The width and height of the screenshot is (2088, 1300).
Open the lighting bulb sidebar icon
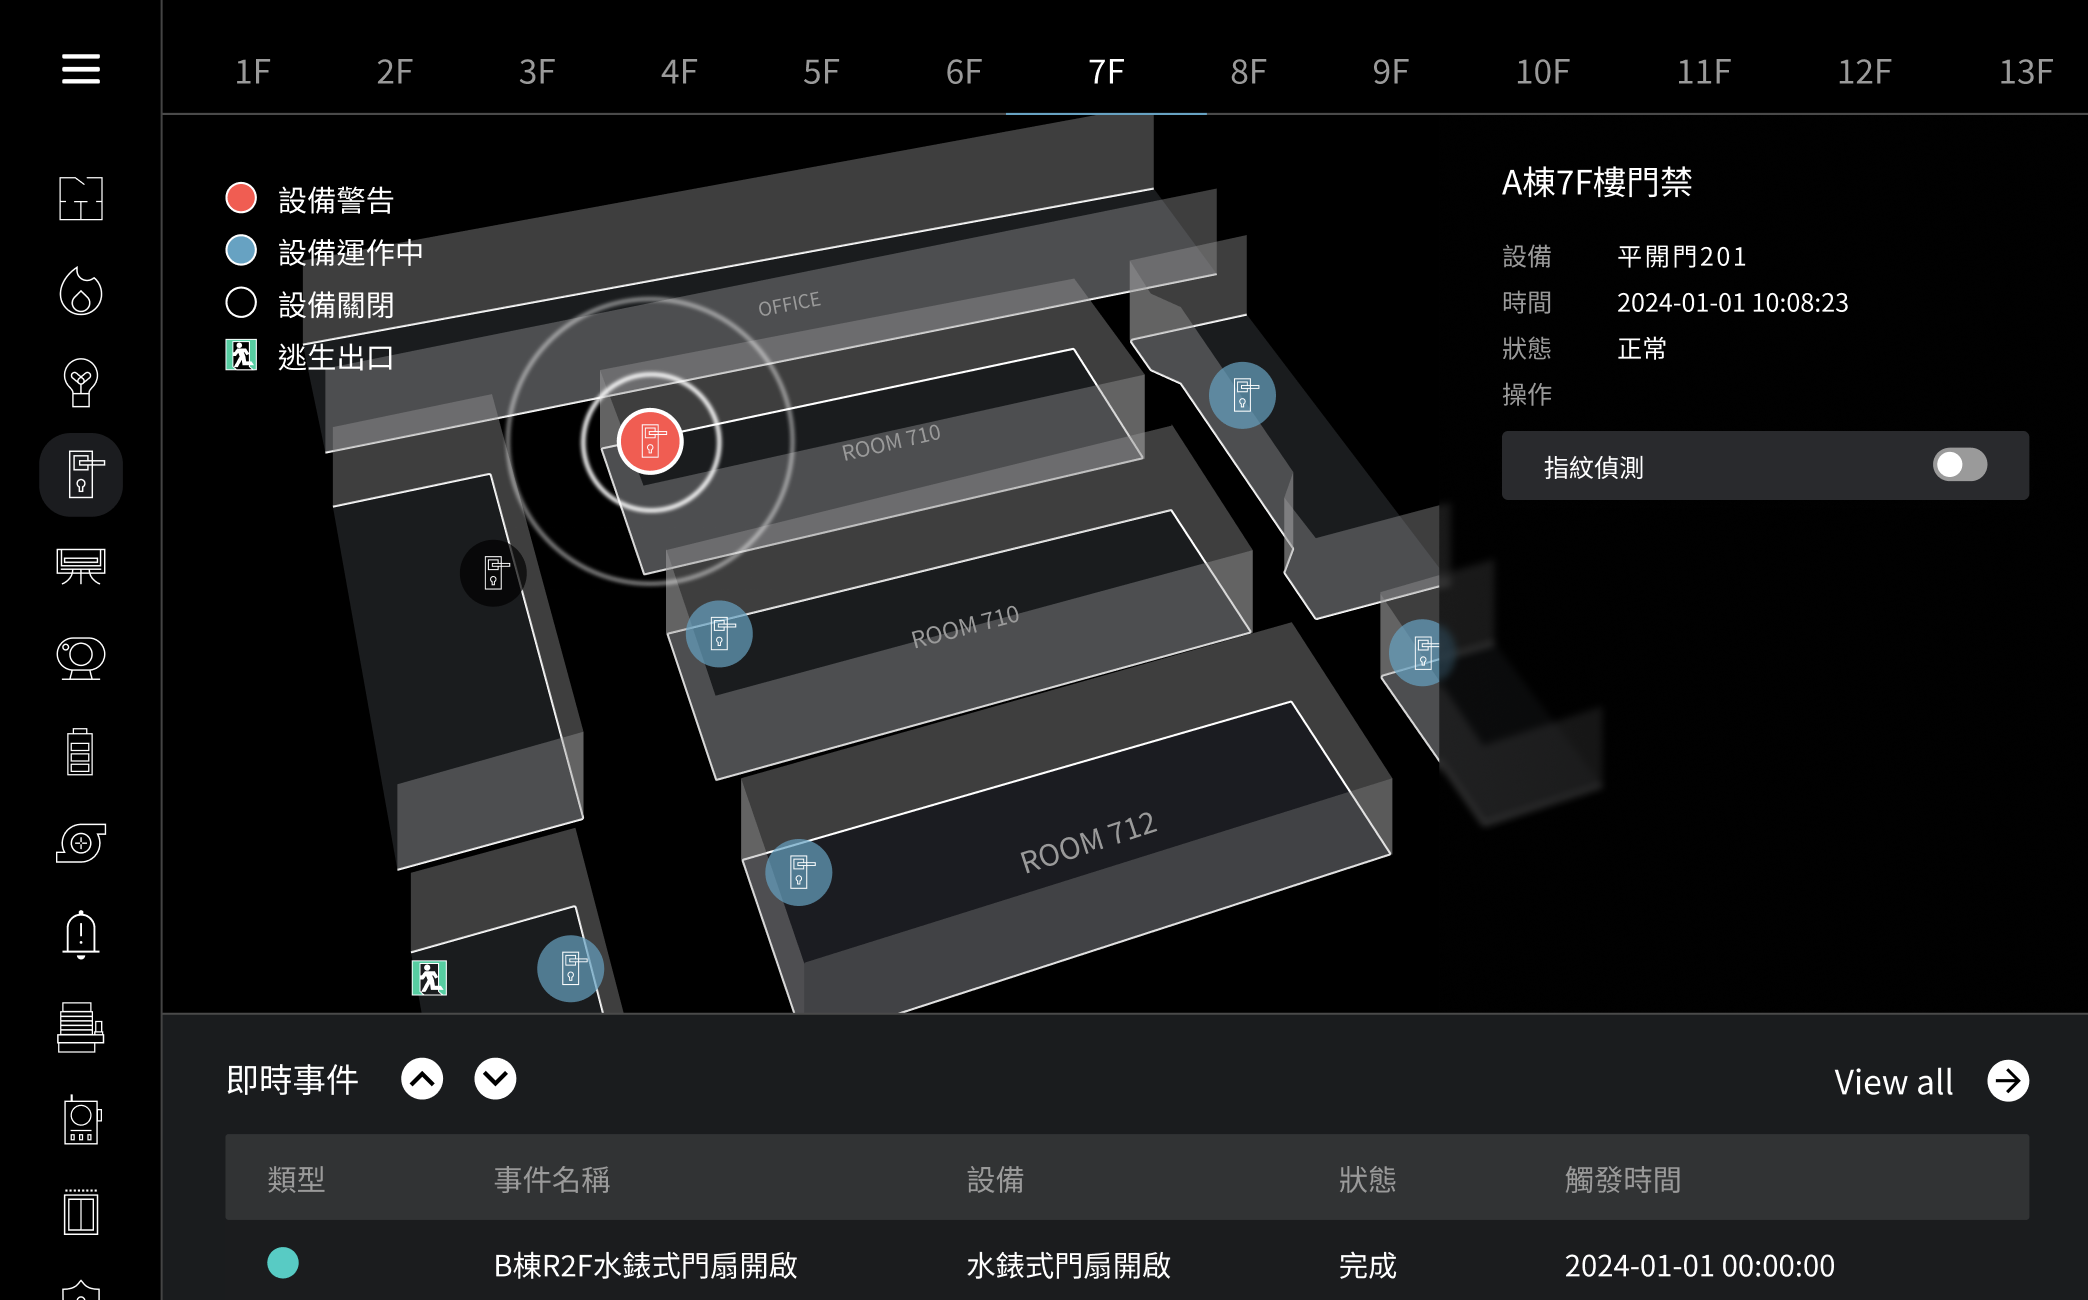click(80, 383)
